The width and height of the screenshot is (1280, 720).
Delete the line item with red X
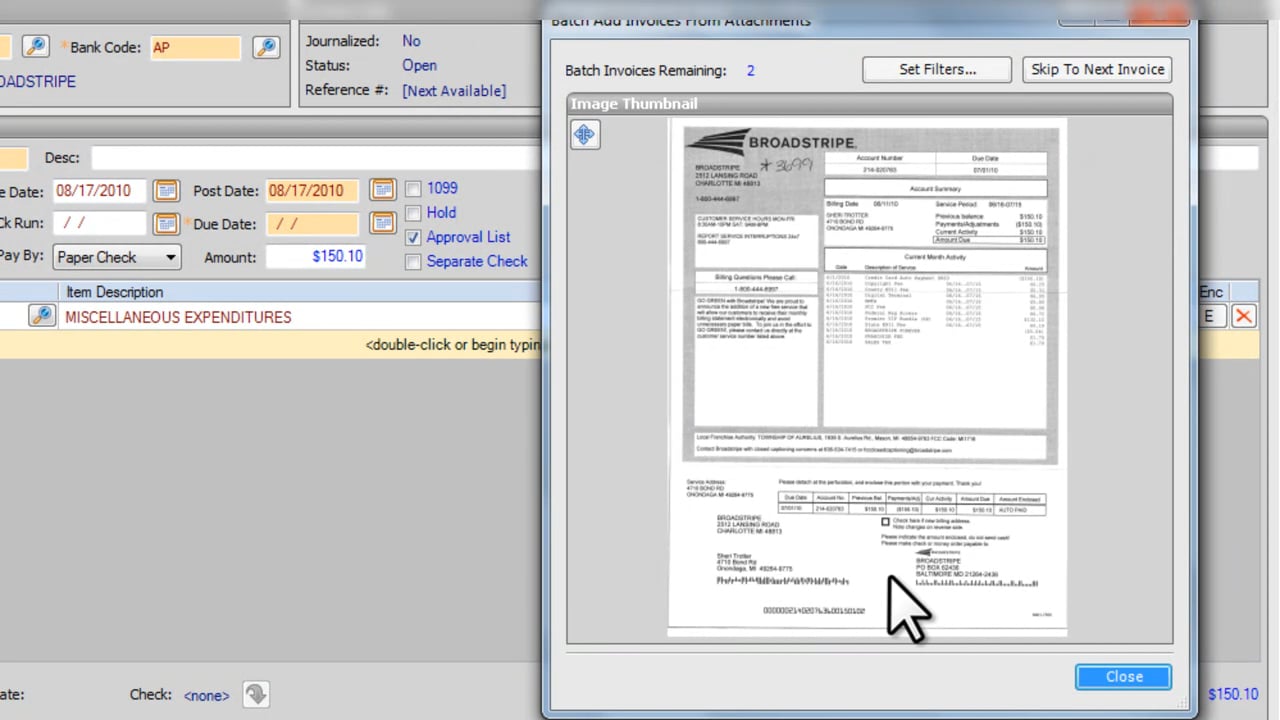pyautogui.click(x=1243, y=316)
